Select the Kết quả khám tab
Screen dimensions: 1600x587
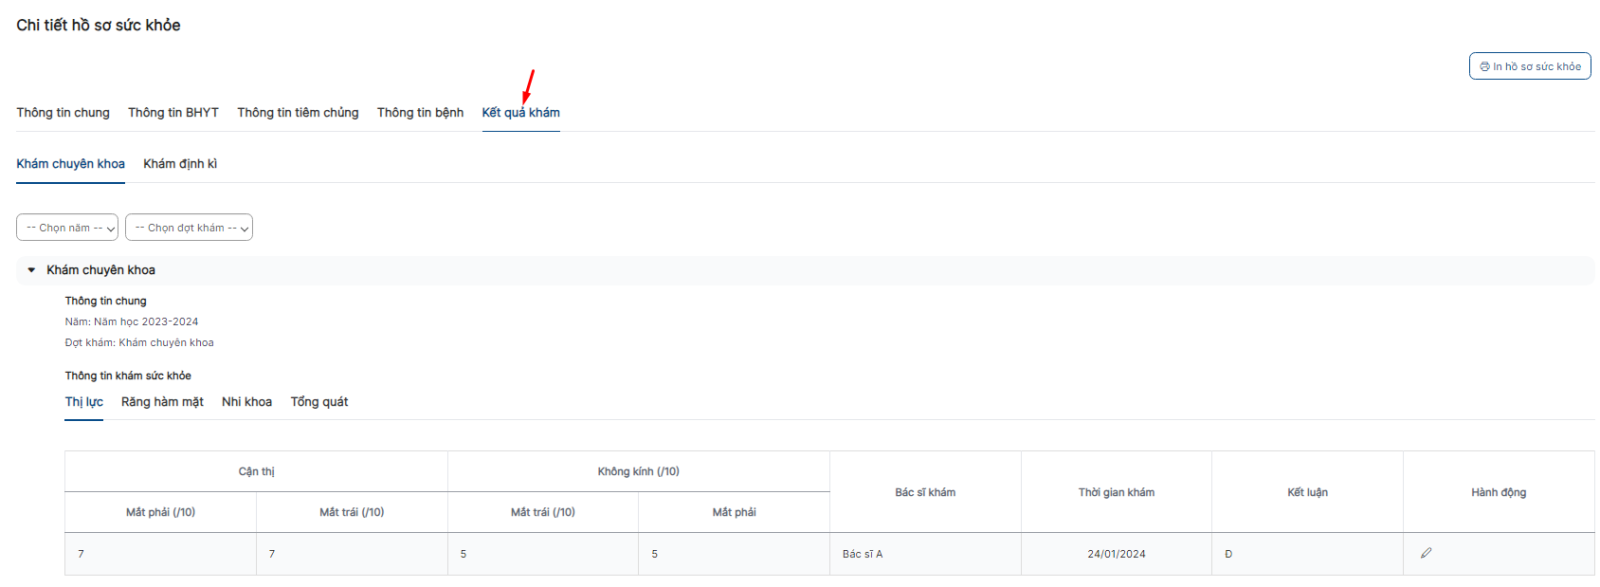(521, 113)
